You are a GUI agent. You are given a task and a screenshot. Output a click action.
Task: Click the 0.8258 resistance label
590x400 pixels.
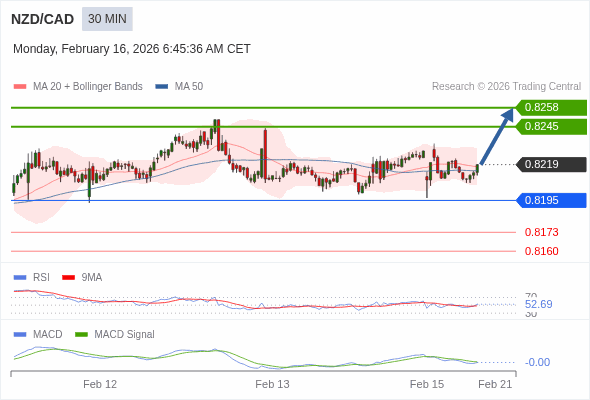(551, 108)
